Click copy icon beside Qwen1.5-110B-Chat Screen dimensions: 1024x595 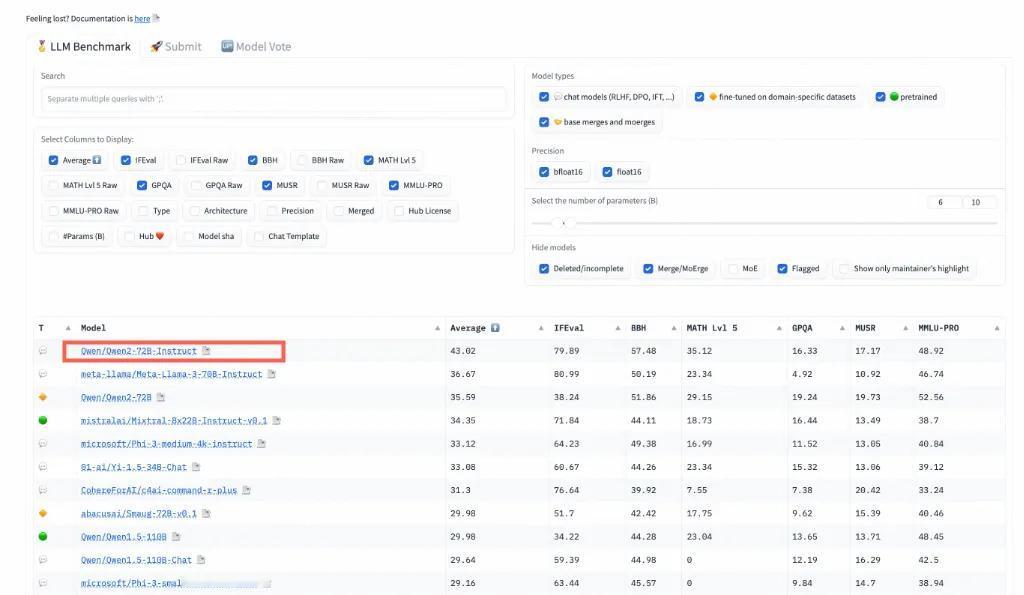[x=201, y=560]
